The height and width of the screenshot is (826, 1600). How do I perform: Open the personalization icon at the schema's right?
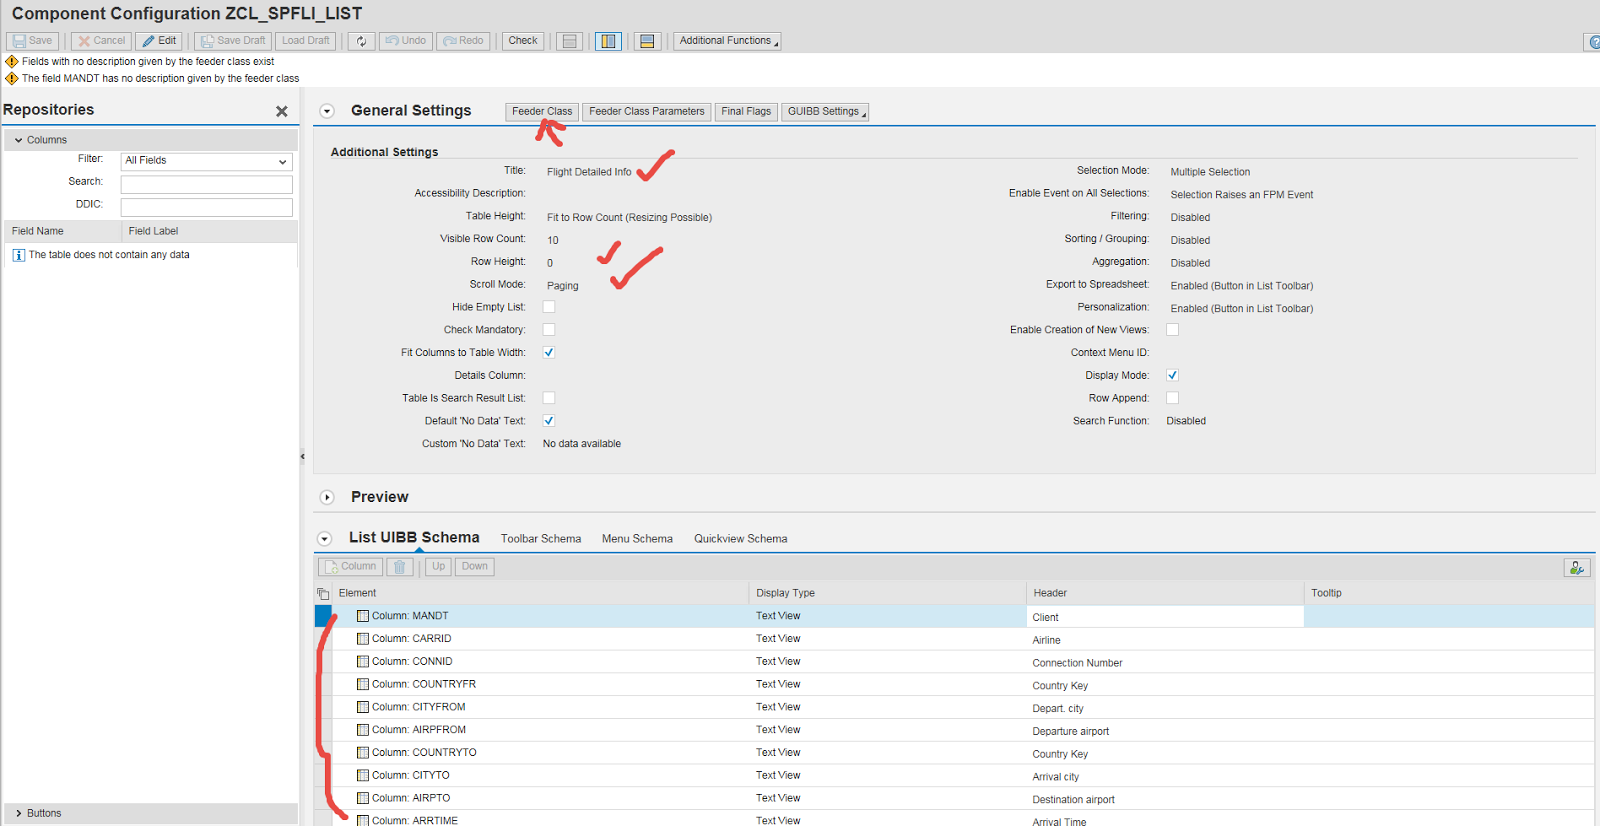[1576, 568]
